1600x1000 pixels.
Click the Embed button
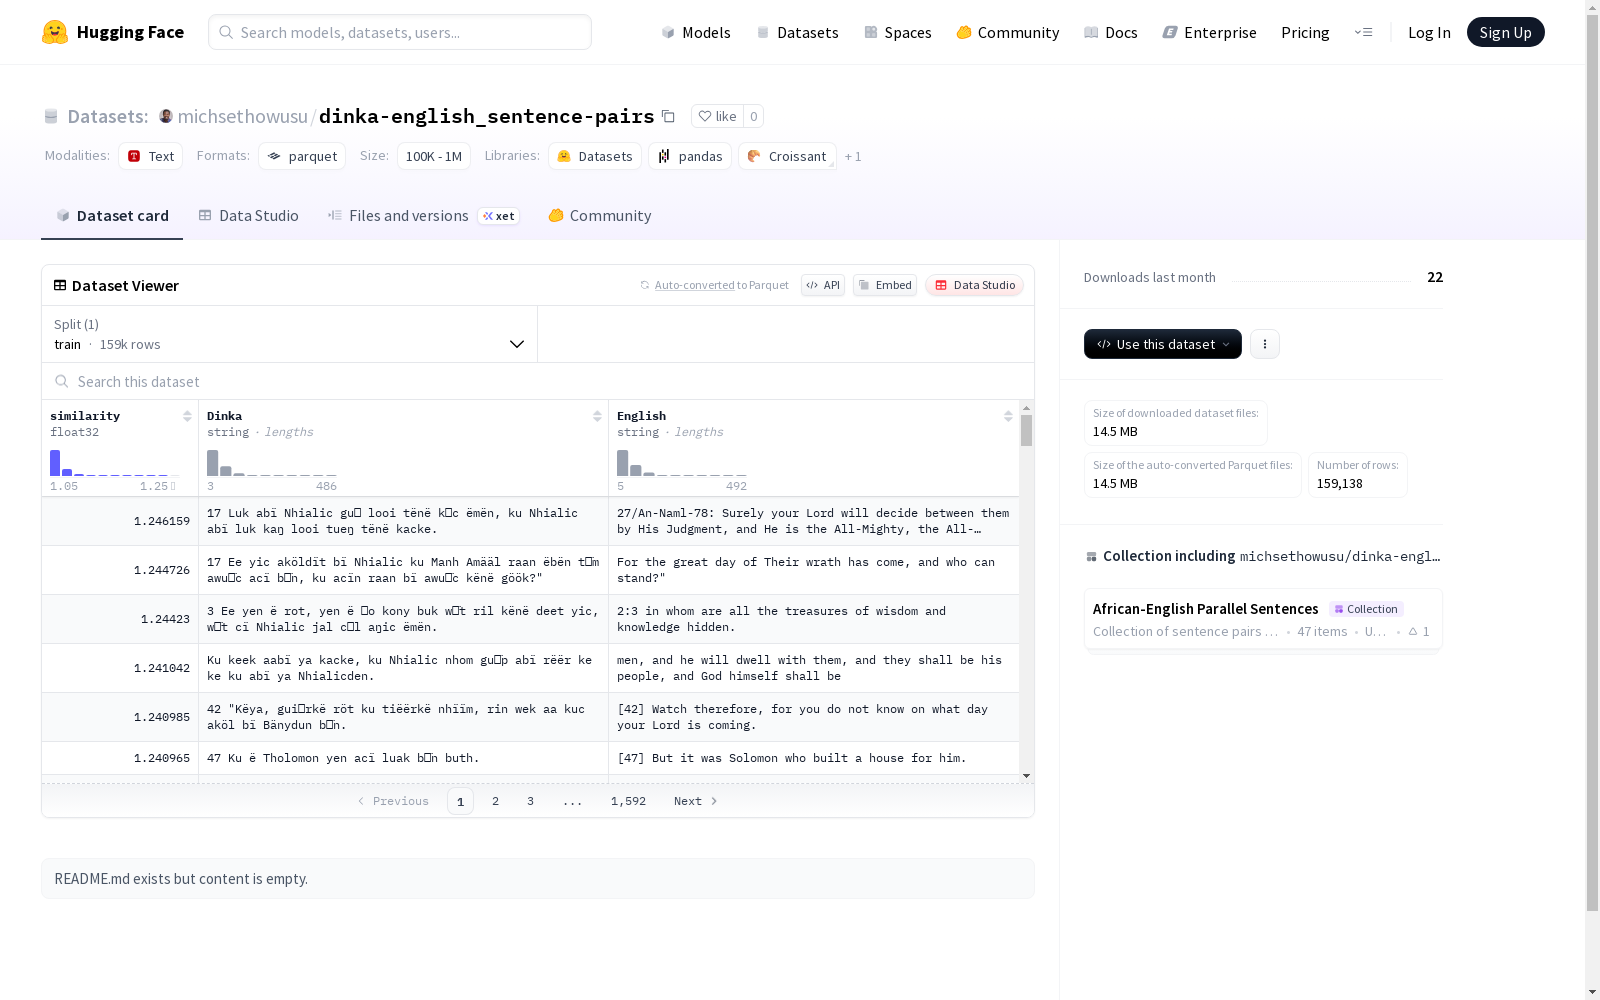click(885, 285)
